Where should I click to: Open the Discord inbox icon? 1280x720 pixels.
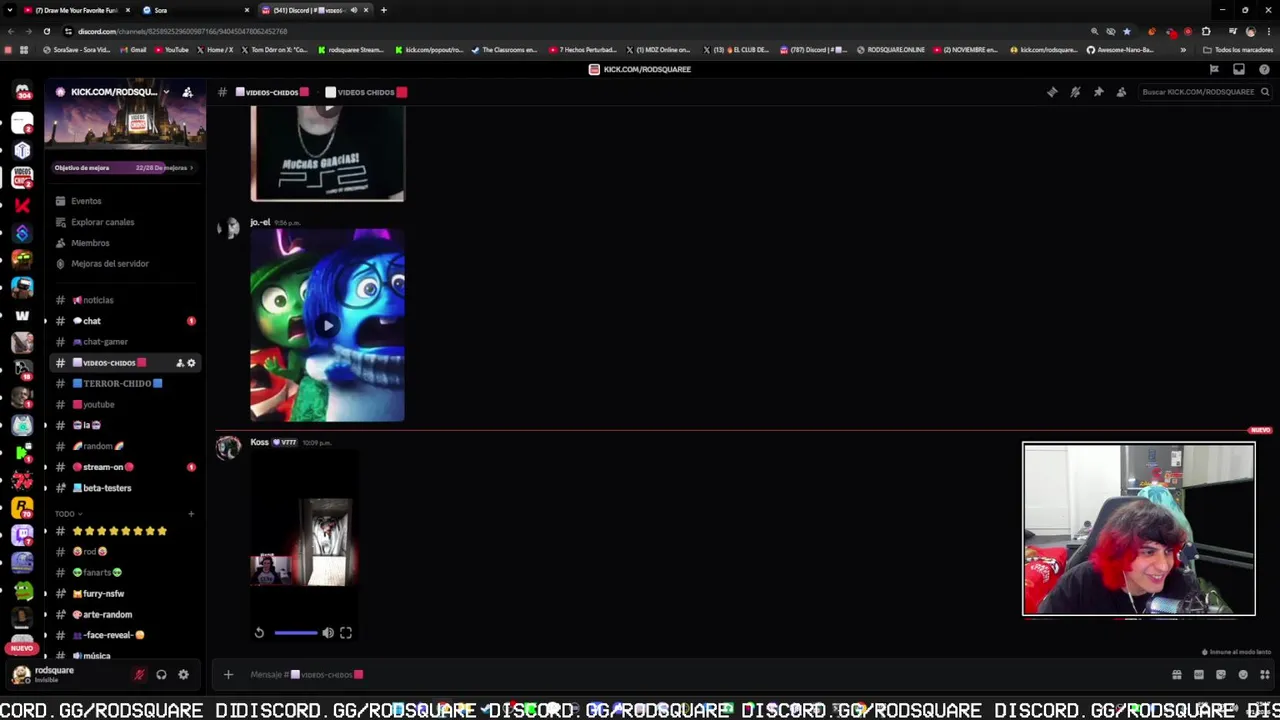1239,69
